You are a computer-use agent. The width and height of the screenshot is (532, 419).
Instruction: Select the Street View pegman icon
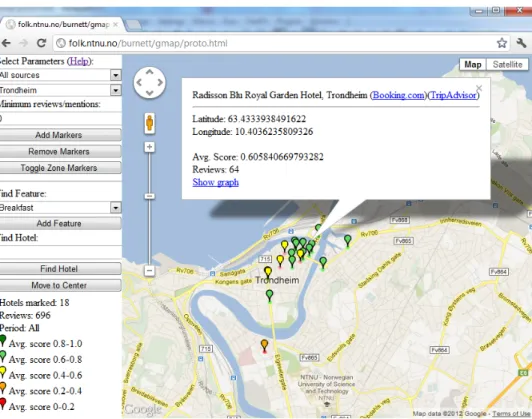pos(150,123)
